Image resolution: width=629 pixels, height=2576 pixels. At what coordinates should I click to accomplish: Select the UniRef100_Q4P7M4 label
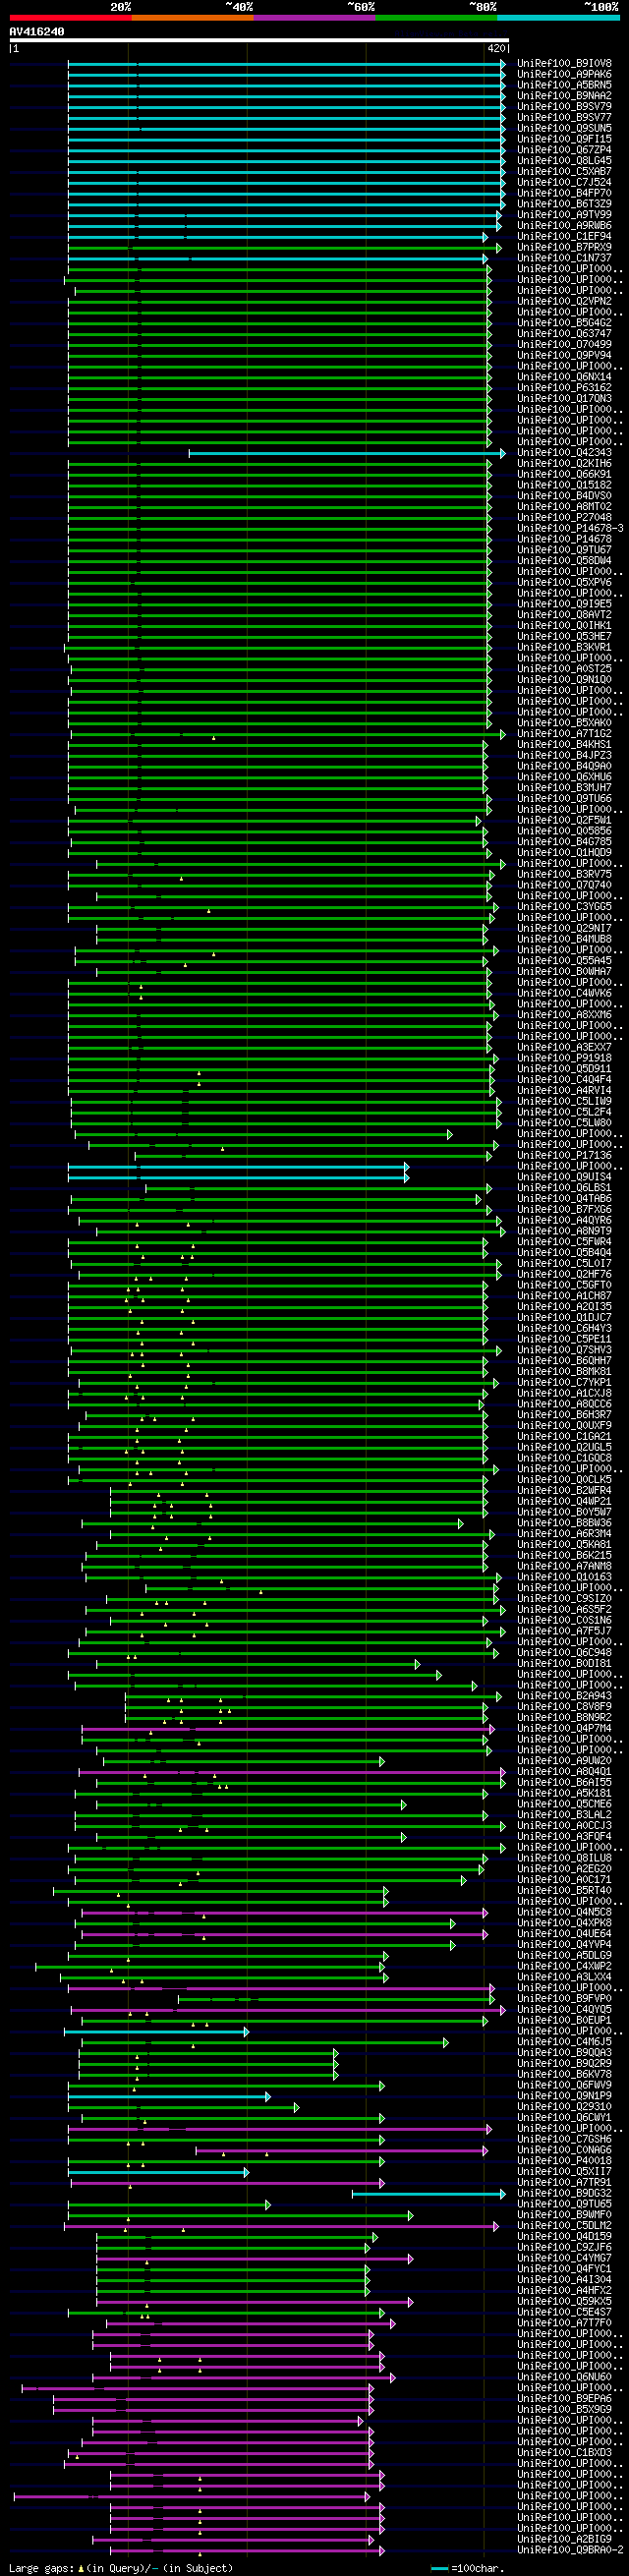pos(564,1728)
